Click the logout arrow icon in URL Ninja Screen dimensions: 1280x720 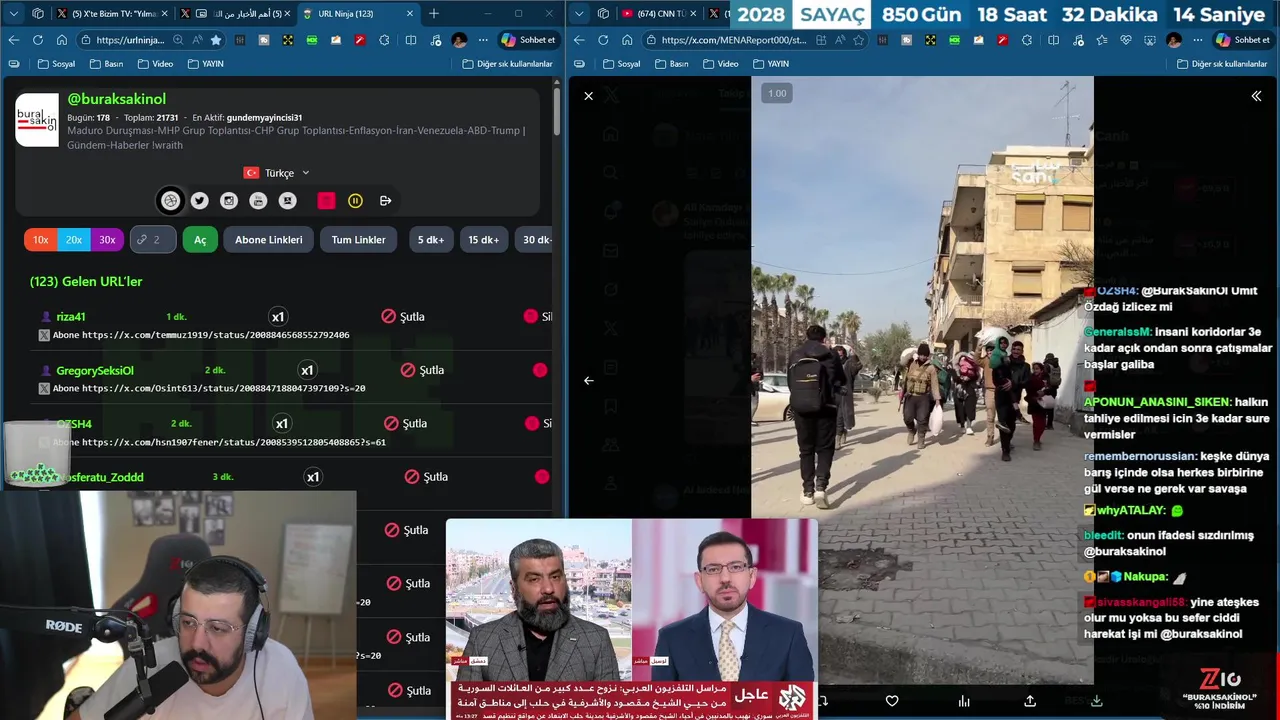(x=385, y=201)
